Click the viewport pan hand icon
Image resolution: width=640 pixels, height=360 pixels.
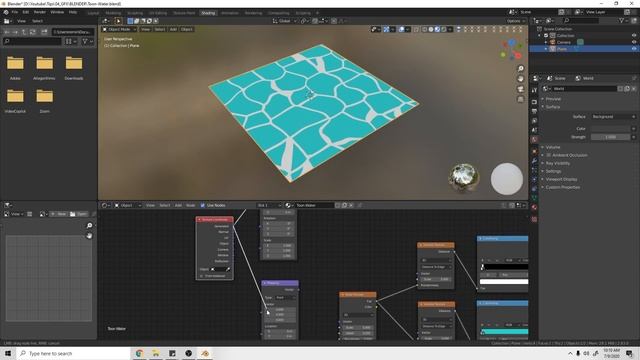pyautogui.click(x=520, y=79)
